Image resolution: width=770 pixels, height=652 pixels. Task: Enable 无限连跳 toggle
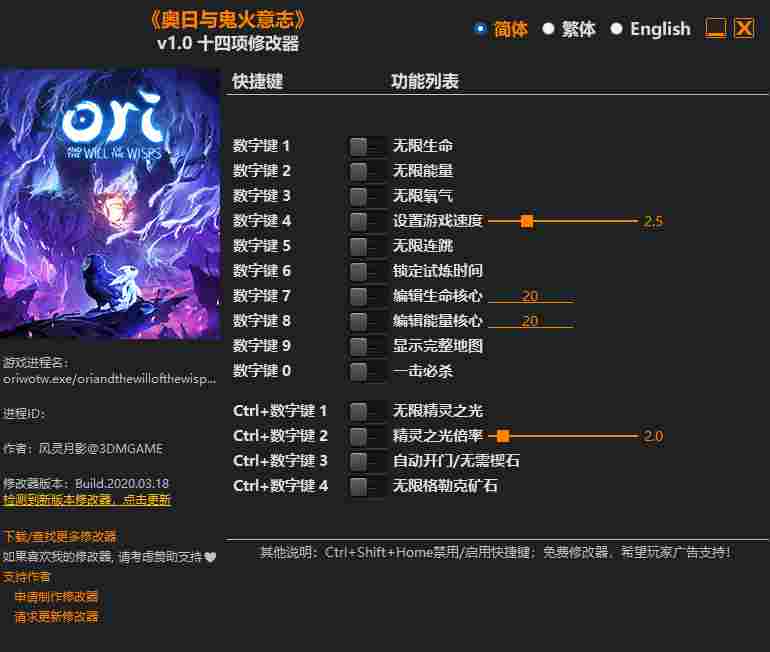click(366, 246)
